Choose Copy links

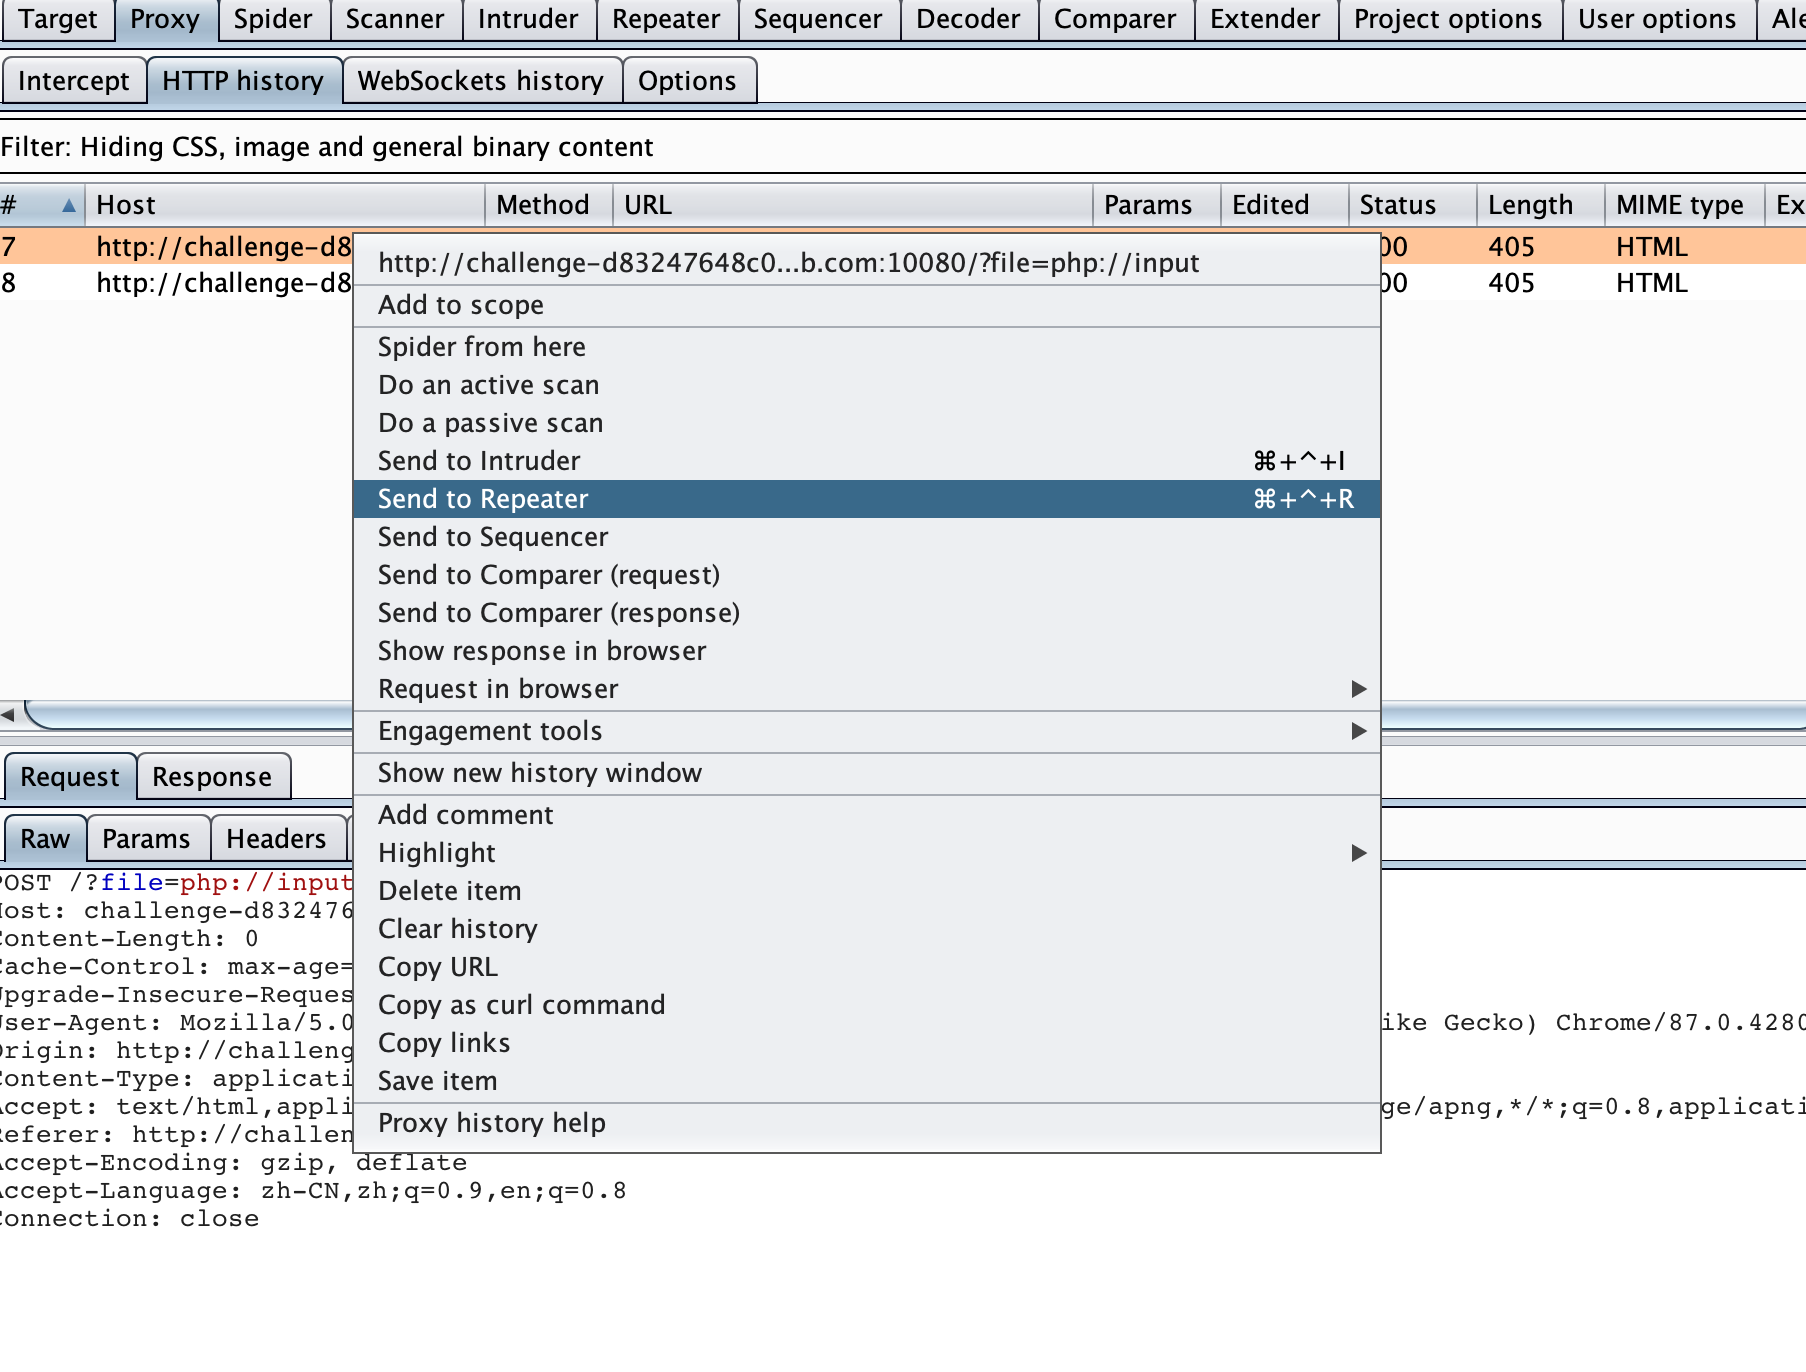pos(867,1043)
